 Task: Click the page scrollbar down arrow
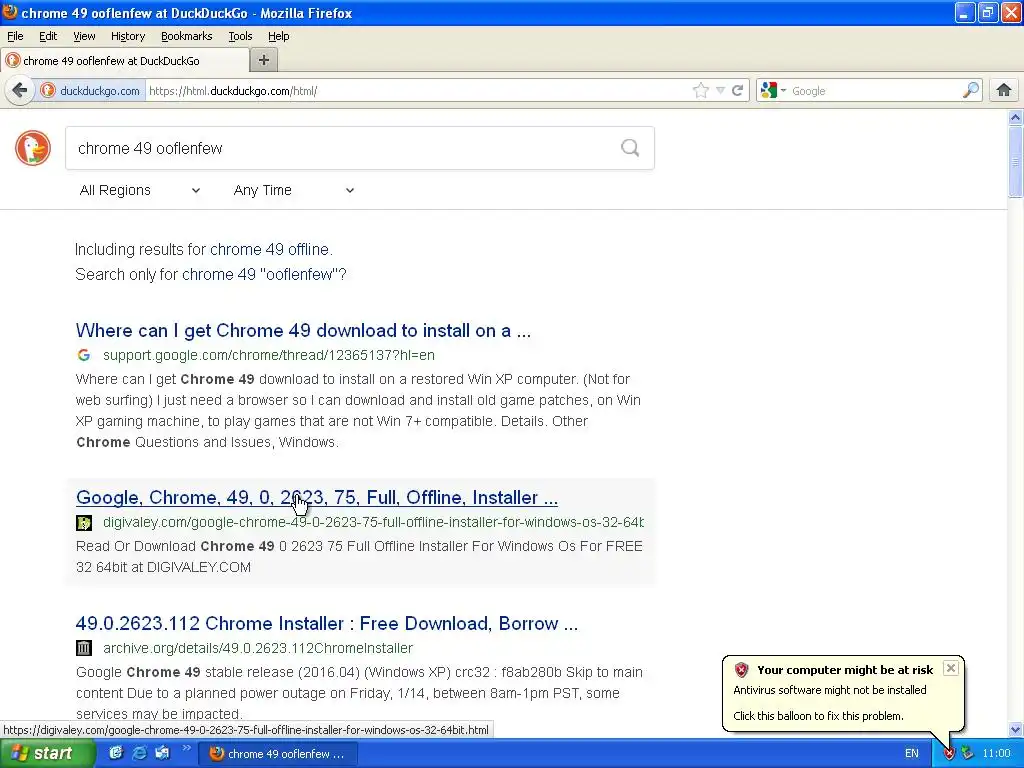click(1015, 729)
